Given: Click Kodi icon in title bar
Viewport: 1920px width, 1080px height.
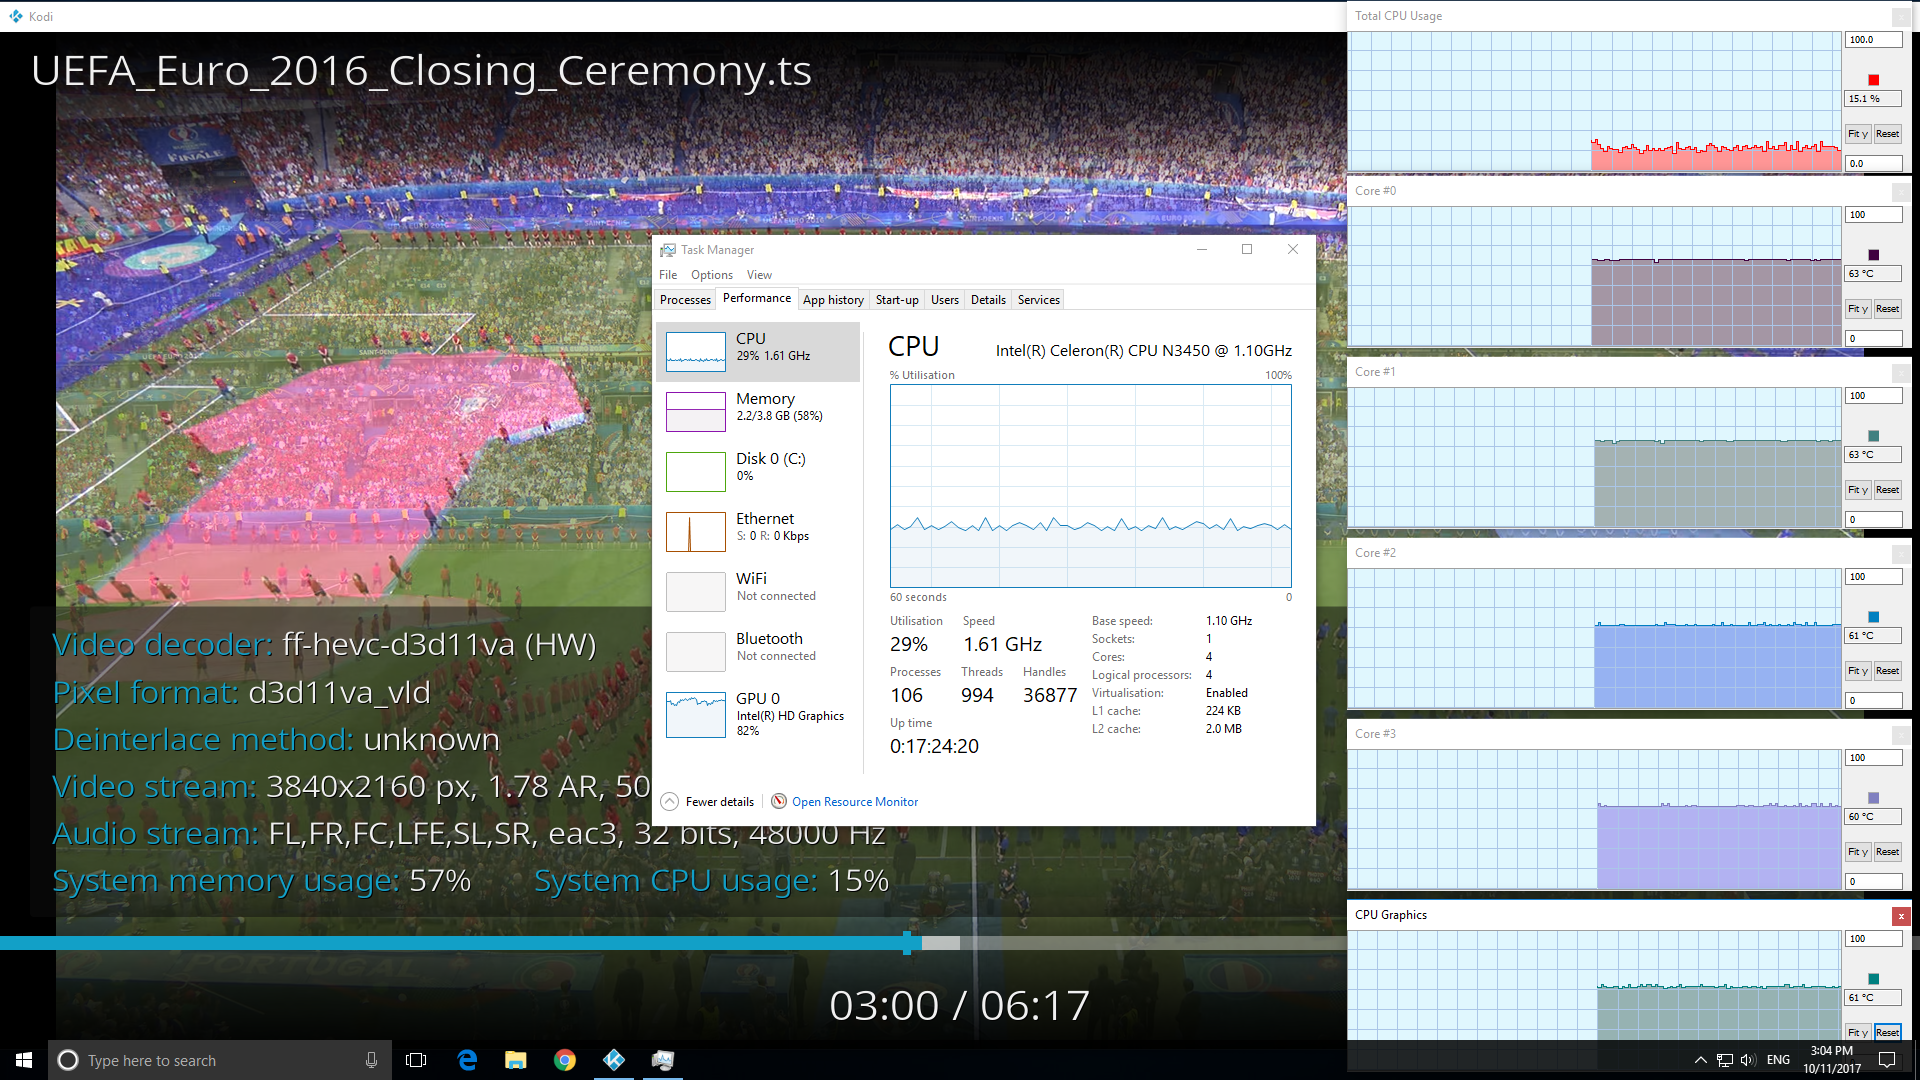Looking at the screenshot, I should (15, 16).
